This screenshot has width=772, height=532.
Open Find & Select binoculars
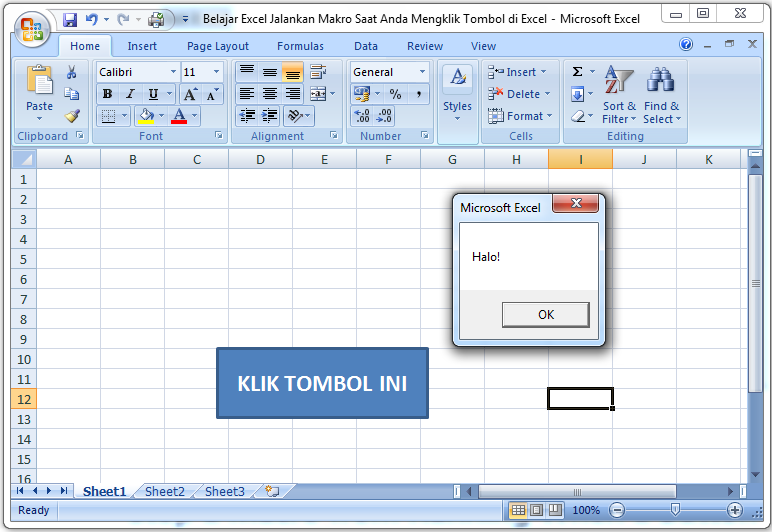661,95
